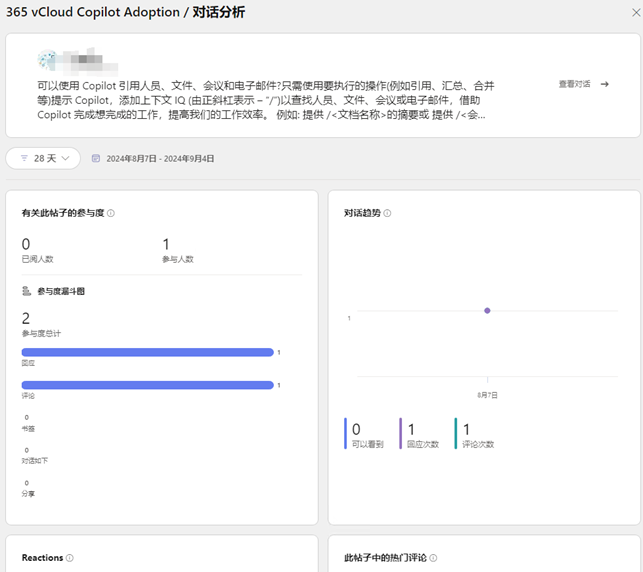Click the 回应次数 legend entry
643x572 pixels.
click(x=420, y=433)
